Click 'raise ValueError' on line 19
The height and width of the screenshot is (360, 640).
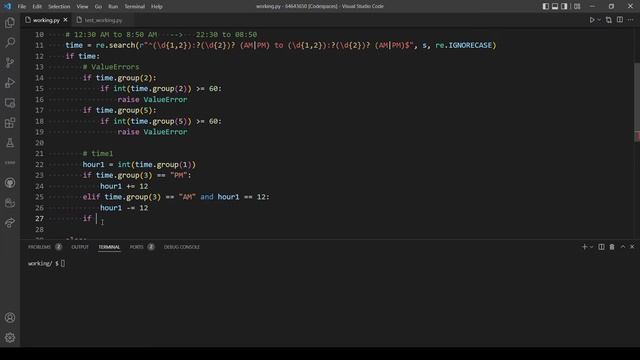tap(152, 132)
